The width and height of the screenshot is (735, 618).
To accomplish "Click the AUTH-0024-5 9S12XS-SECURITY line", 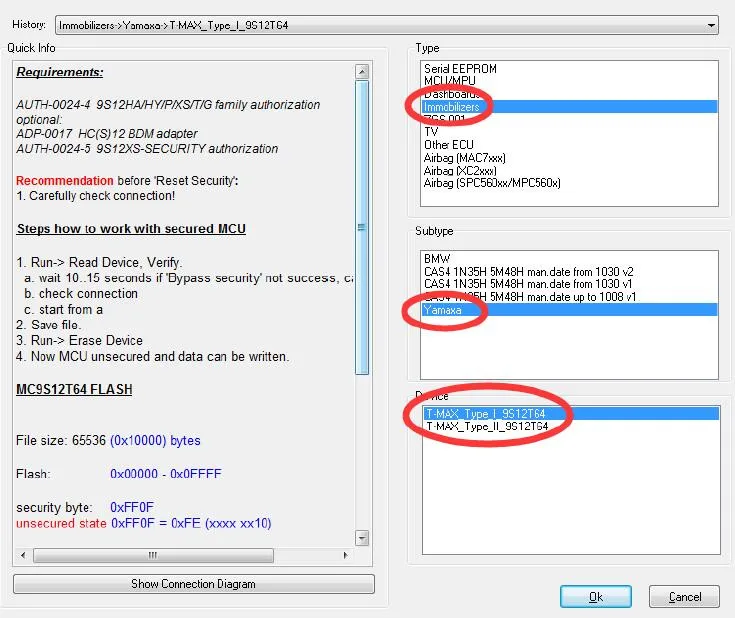I will click(x=147, y=149).
